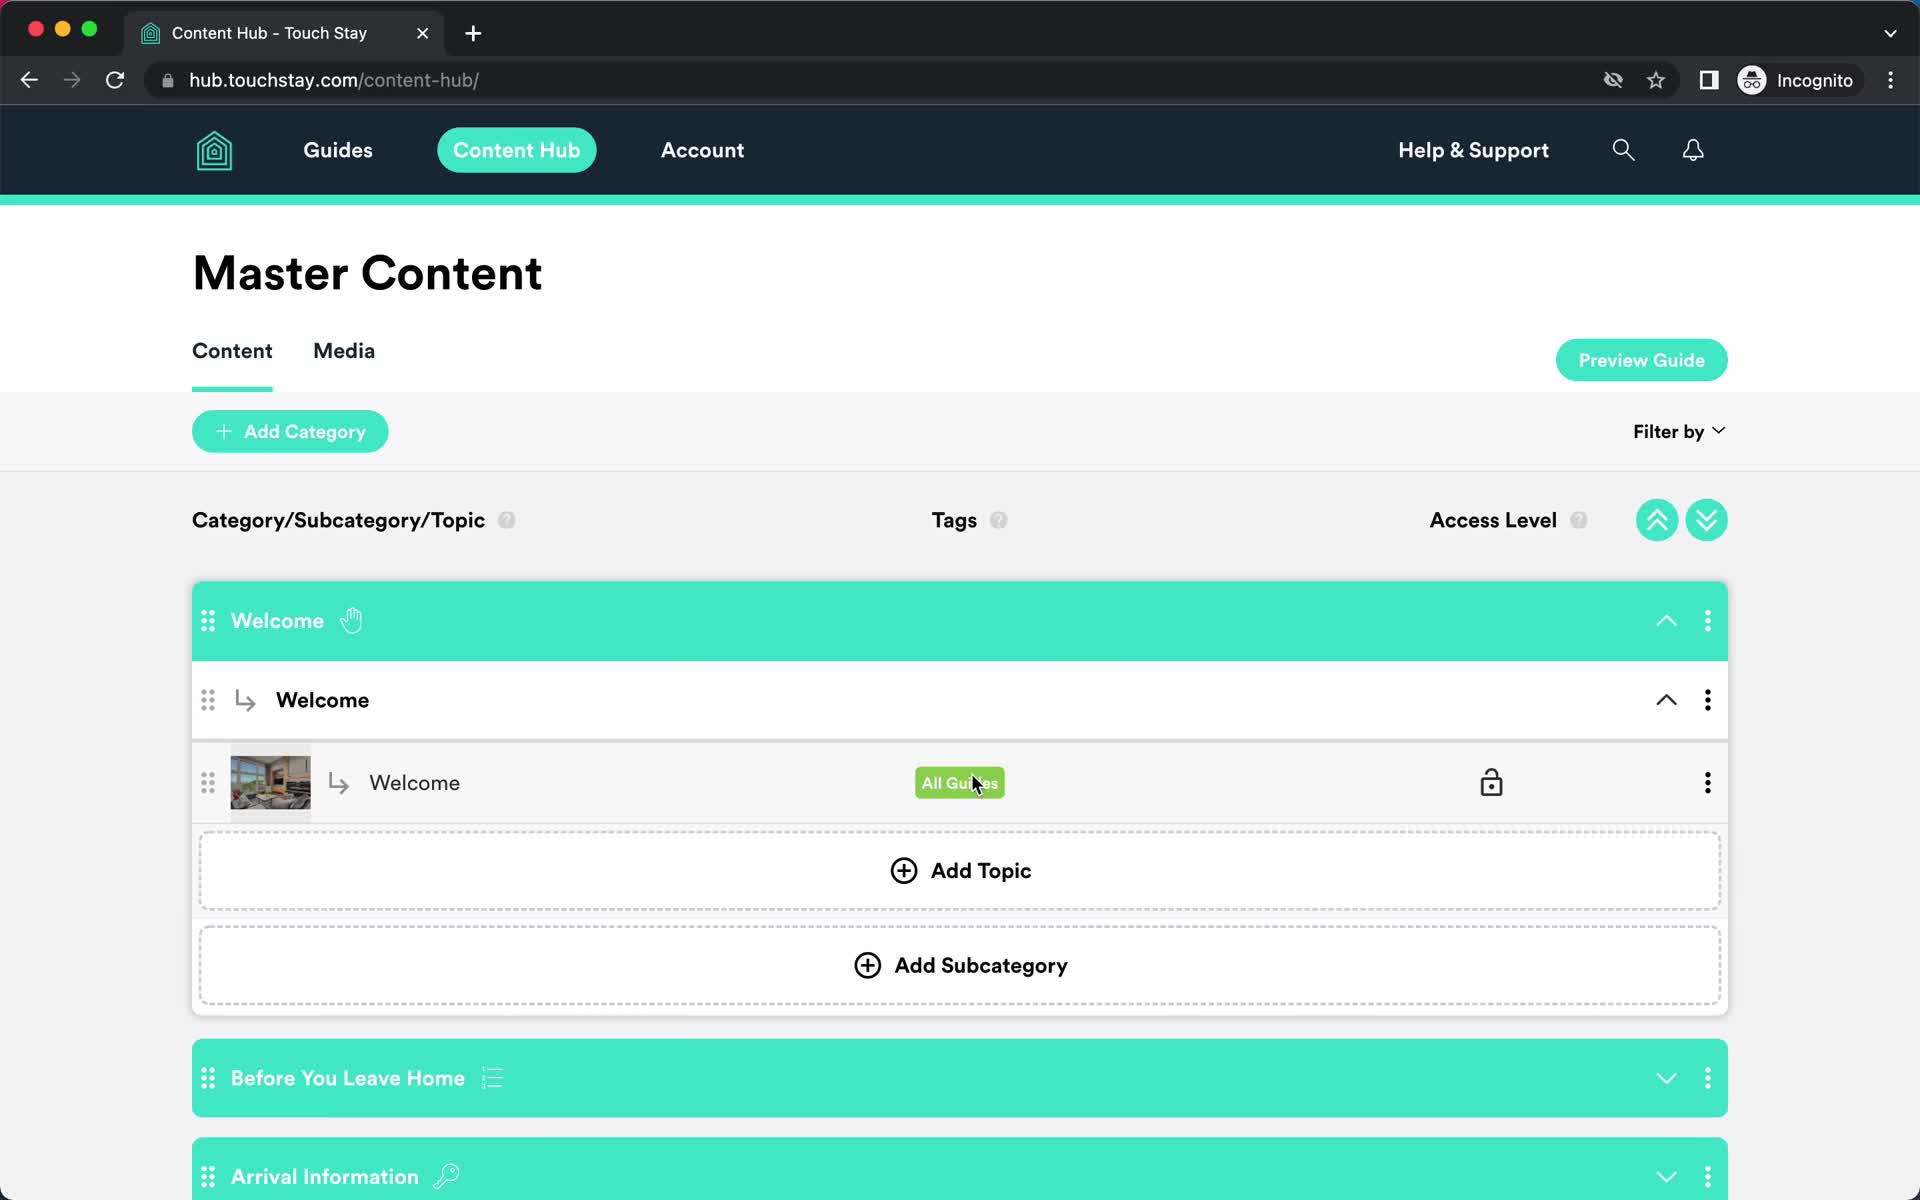Click the lock icon on Welcome topic
This screenshot has height=1200, width=1920.
[x=1491, y=781]
